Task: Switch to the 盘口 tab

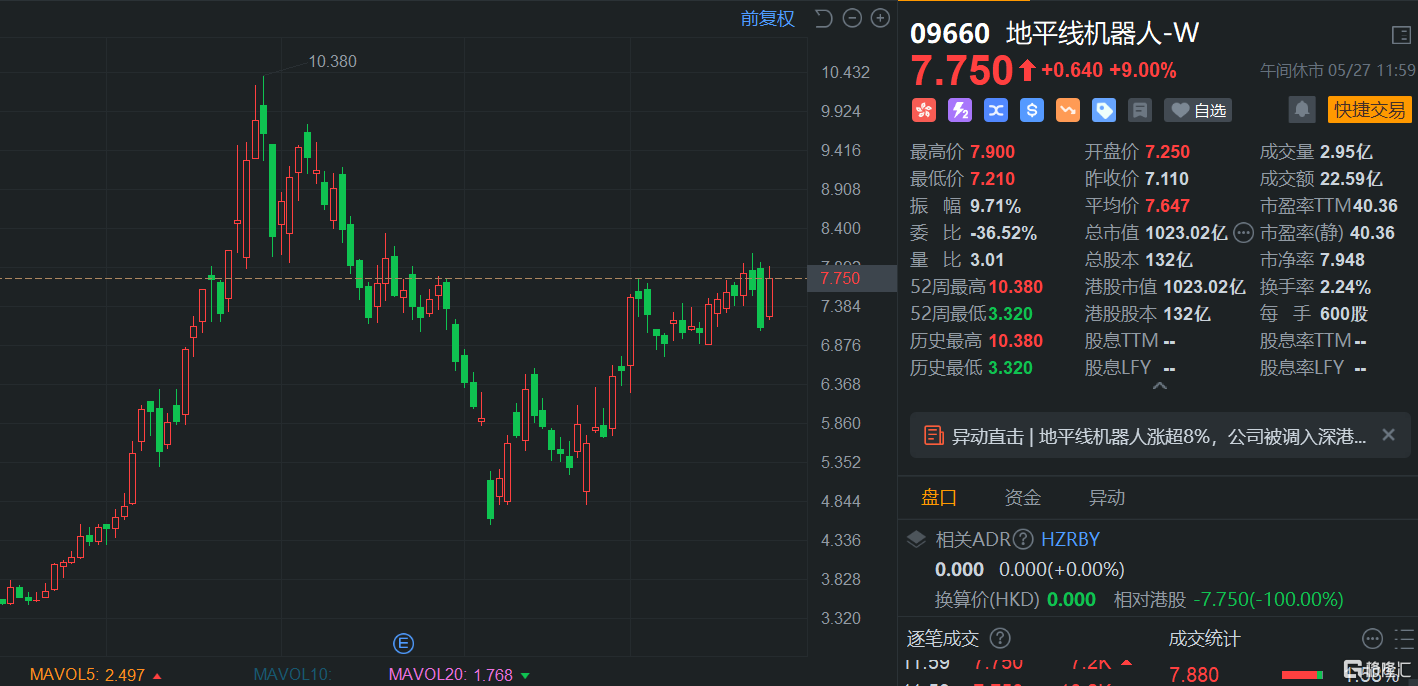Action: point(939,498)
